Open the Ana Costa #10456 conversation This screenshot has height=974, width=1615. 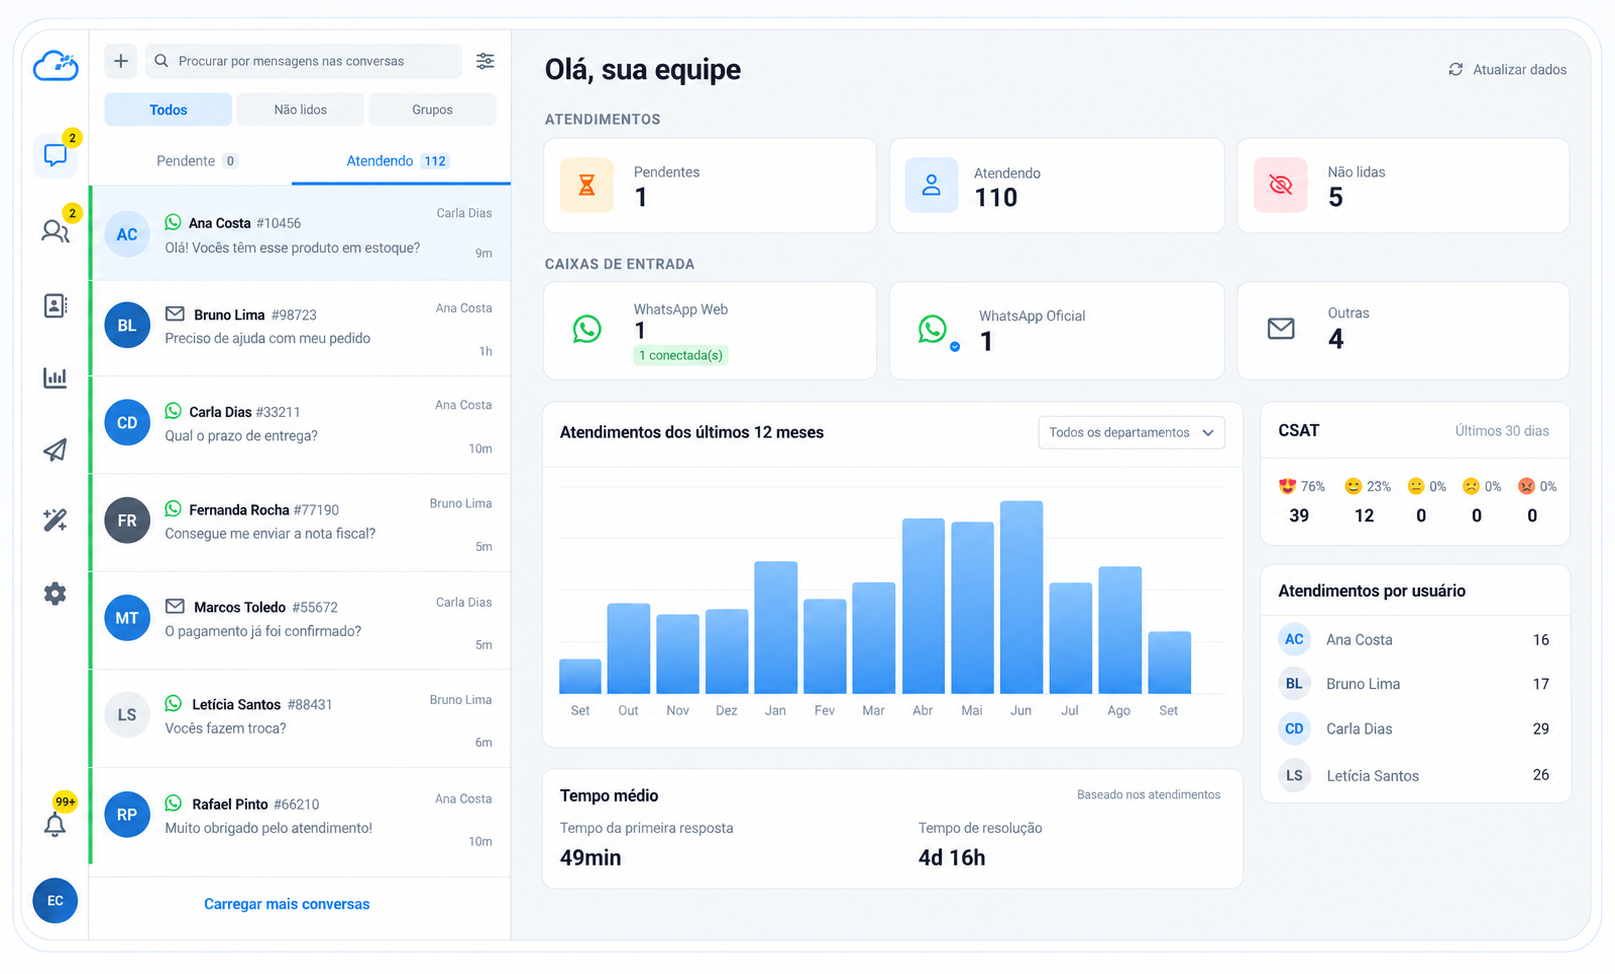(300, 234)
